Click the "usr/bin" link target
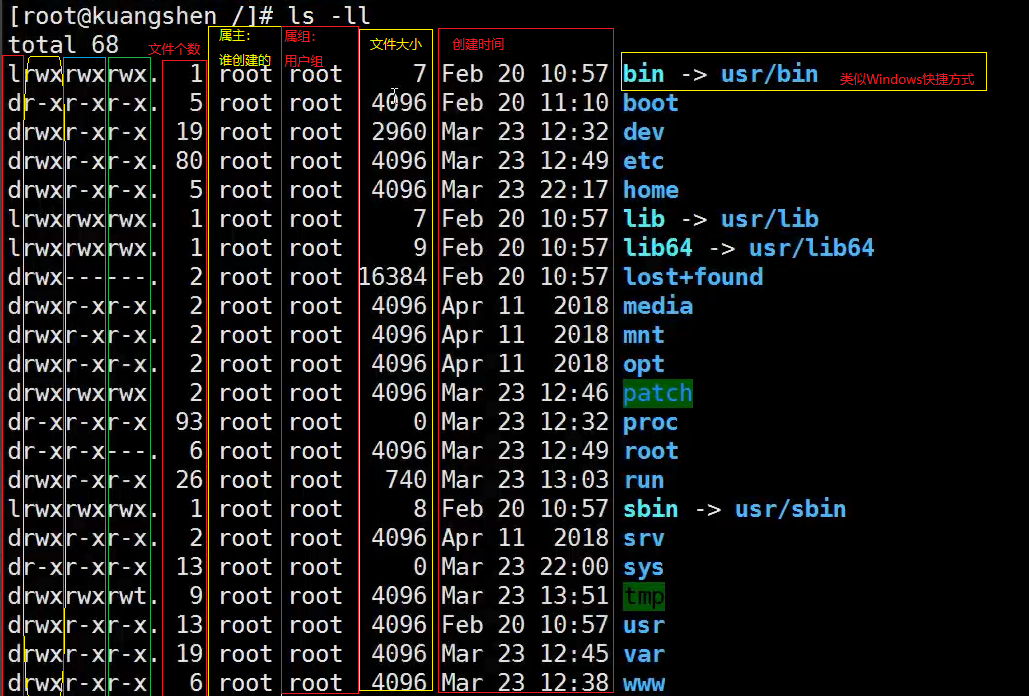 click(770, 73)
